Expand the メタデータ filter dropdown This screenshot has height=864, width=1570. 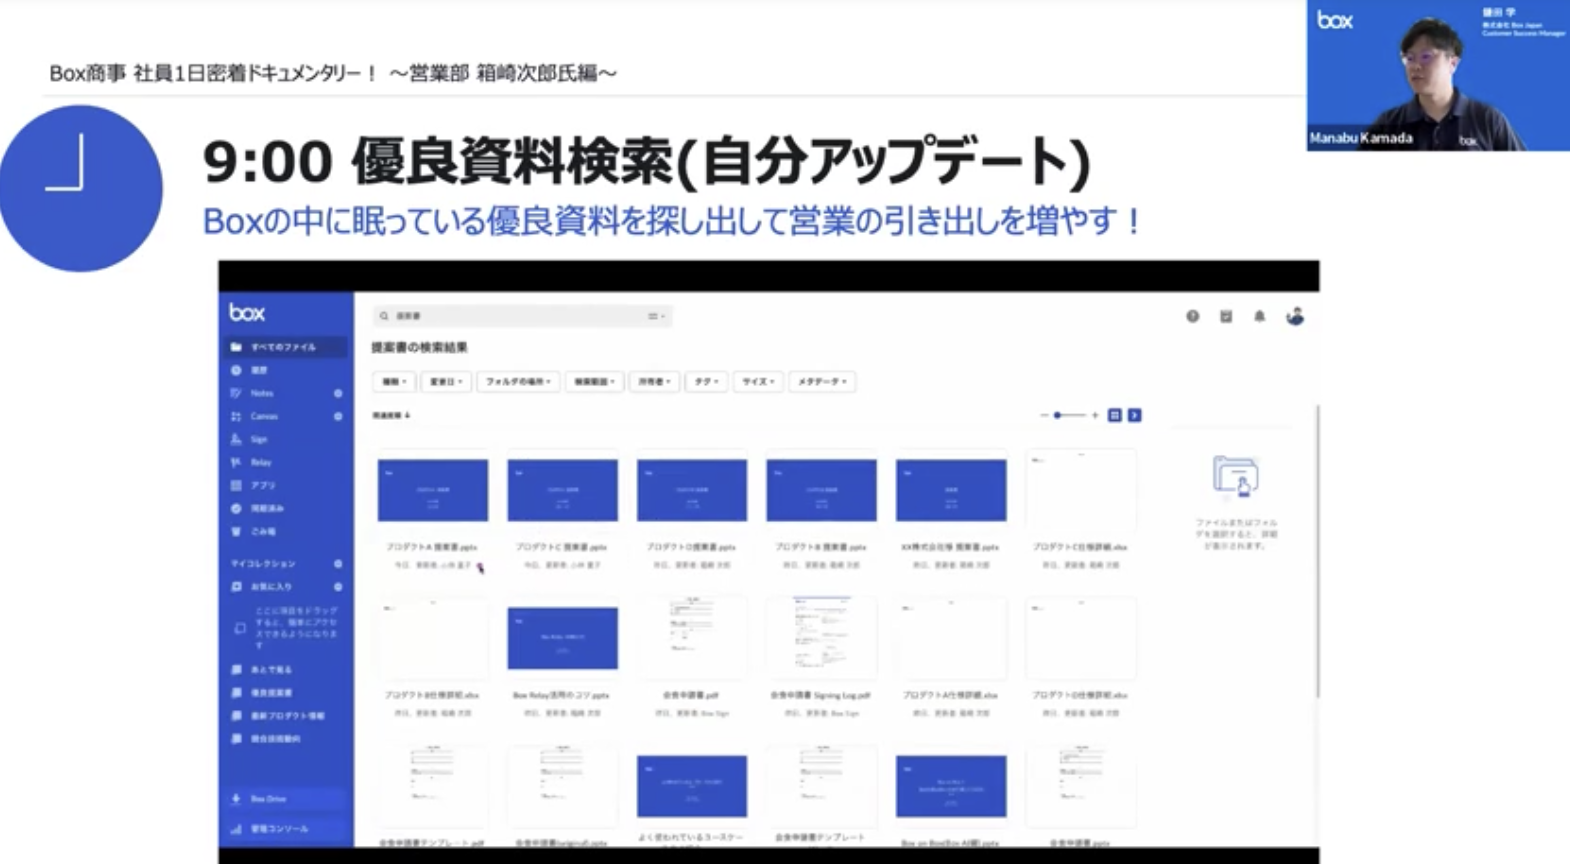[x=822, y=381]
